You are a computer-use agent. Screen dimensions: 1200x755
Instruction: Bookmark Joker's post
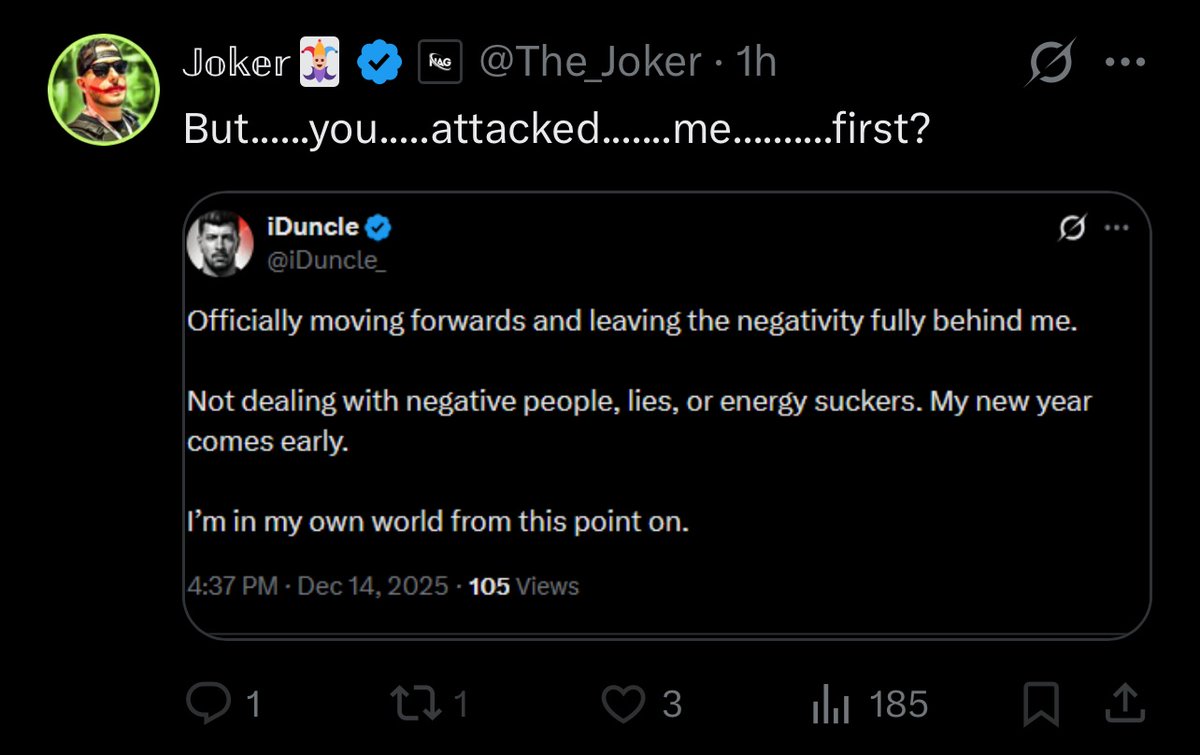(x=1041, y=705)
